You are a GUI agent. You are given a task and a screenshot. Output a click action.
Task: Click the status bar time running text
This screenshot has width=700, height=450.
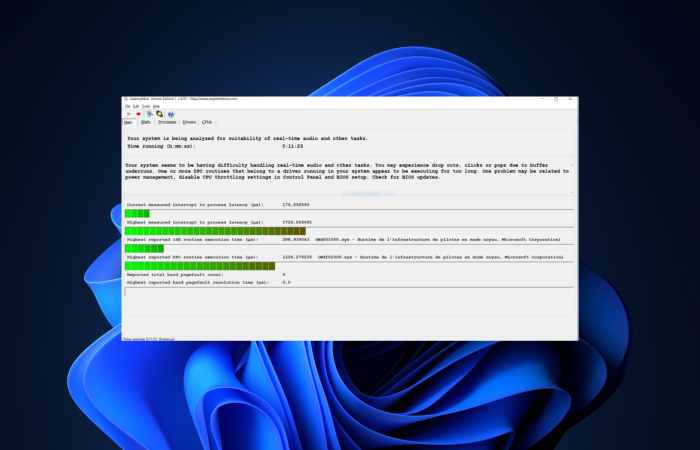[148, 339]
